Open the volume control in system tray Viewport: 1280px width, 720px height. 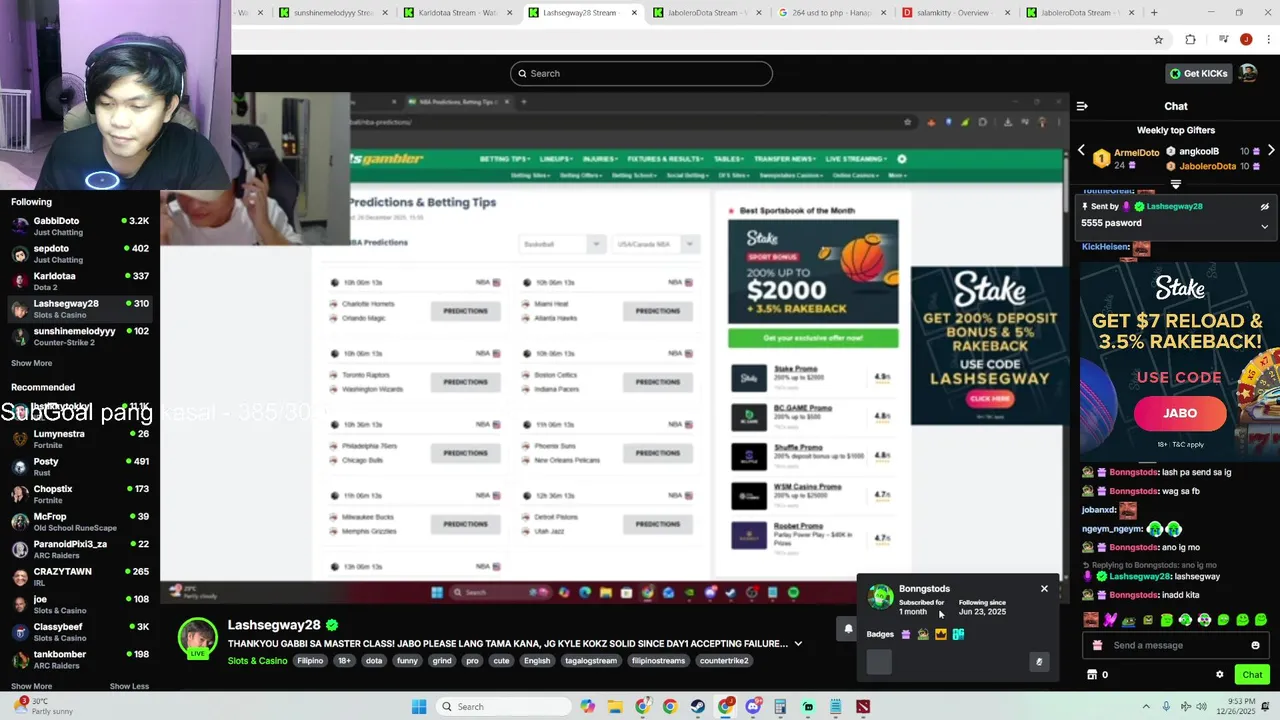1204,707
